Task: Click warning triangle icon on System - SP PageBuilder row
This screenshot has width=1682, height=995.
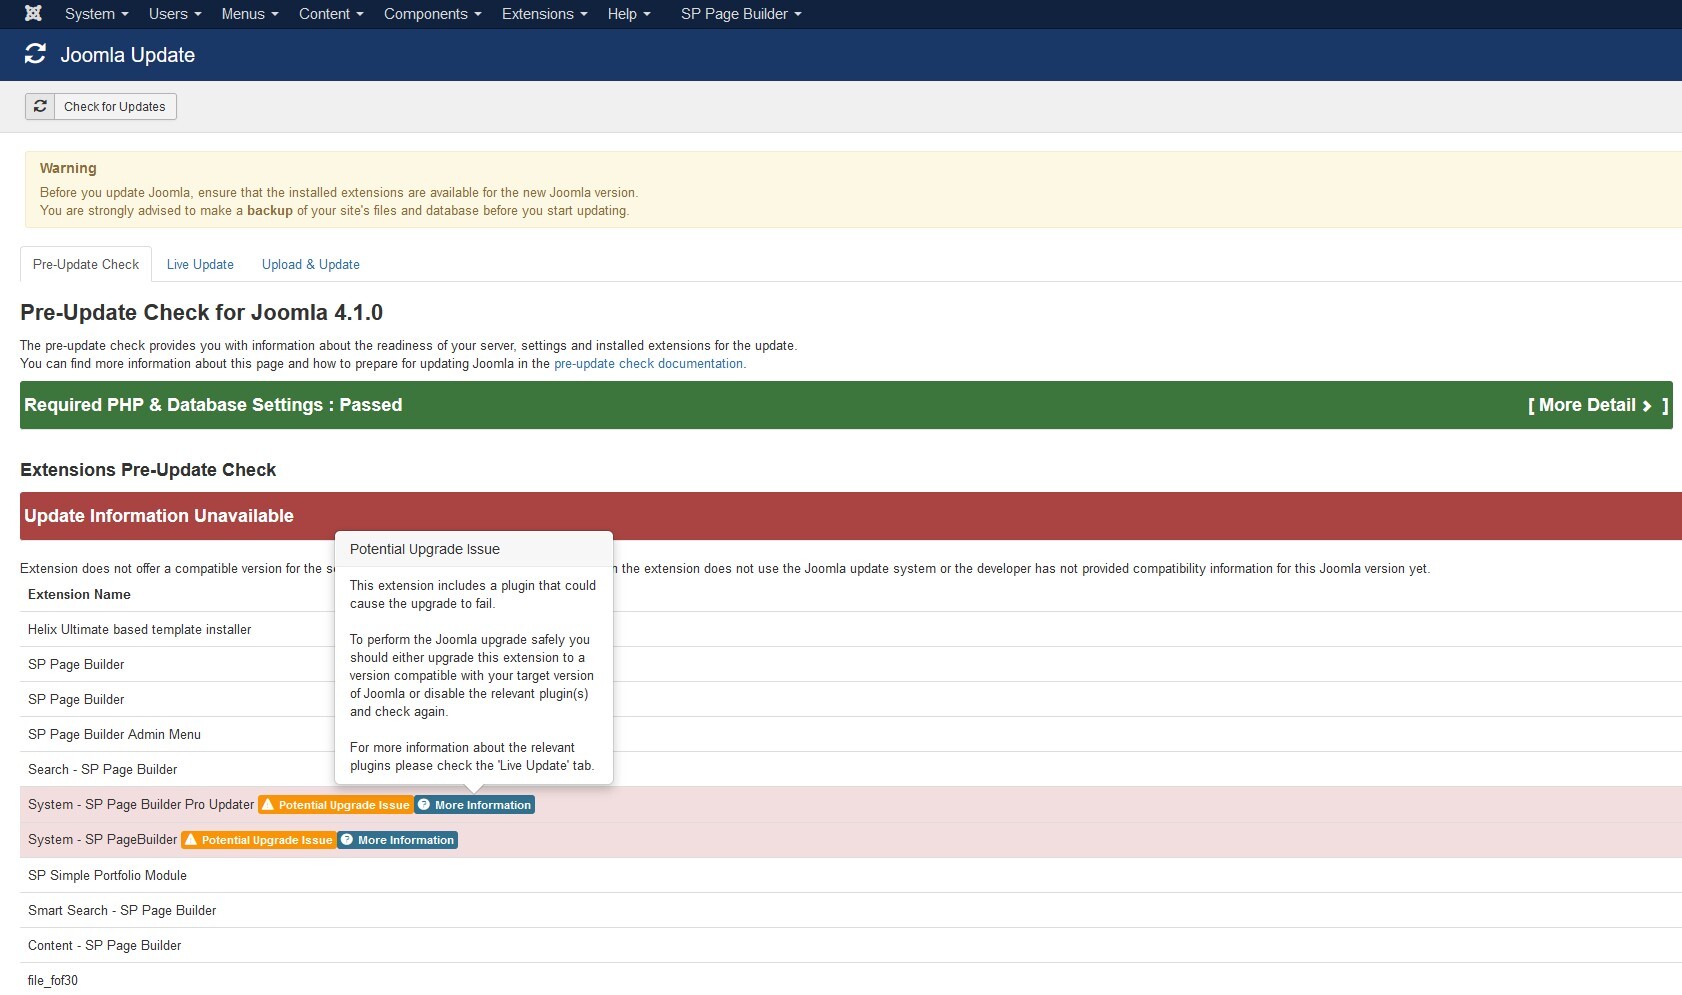Action: [191, 840]
